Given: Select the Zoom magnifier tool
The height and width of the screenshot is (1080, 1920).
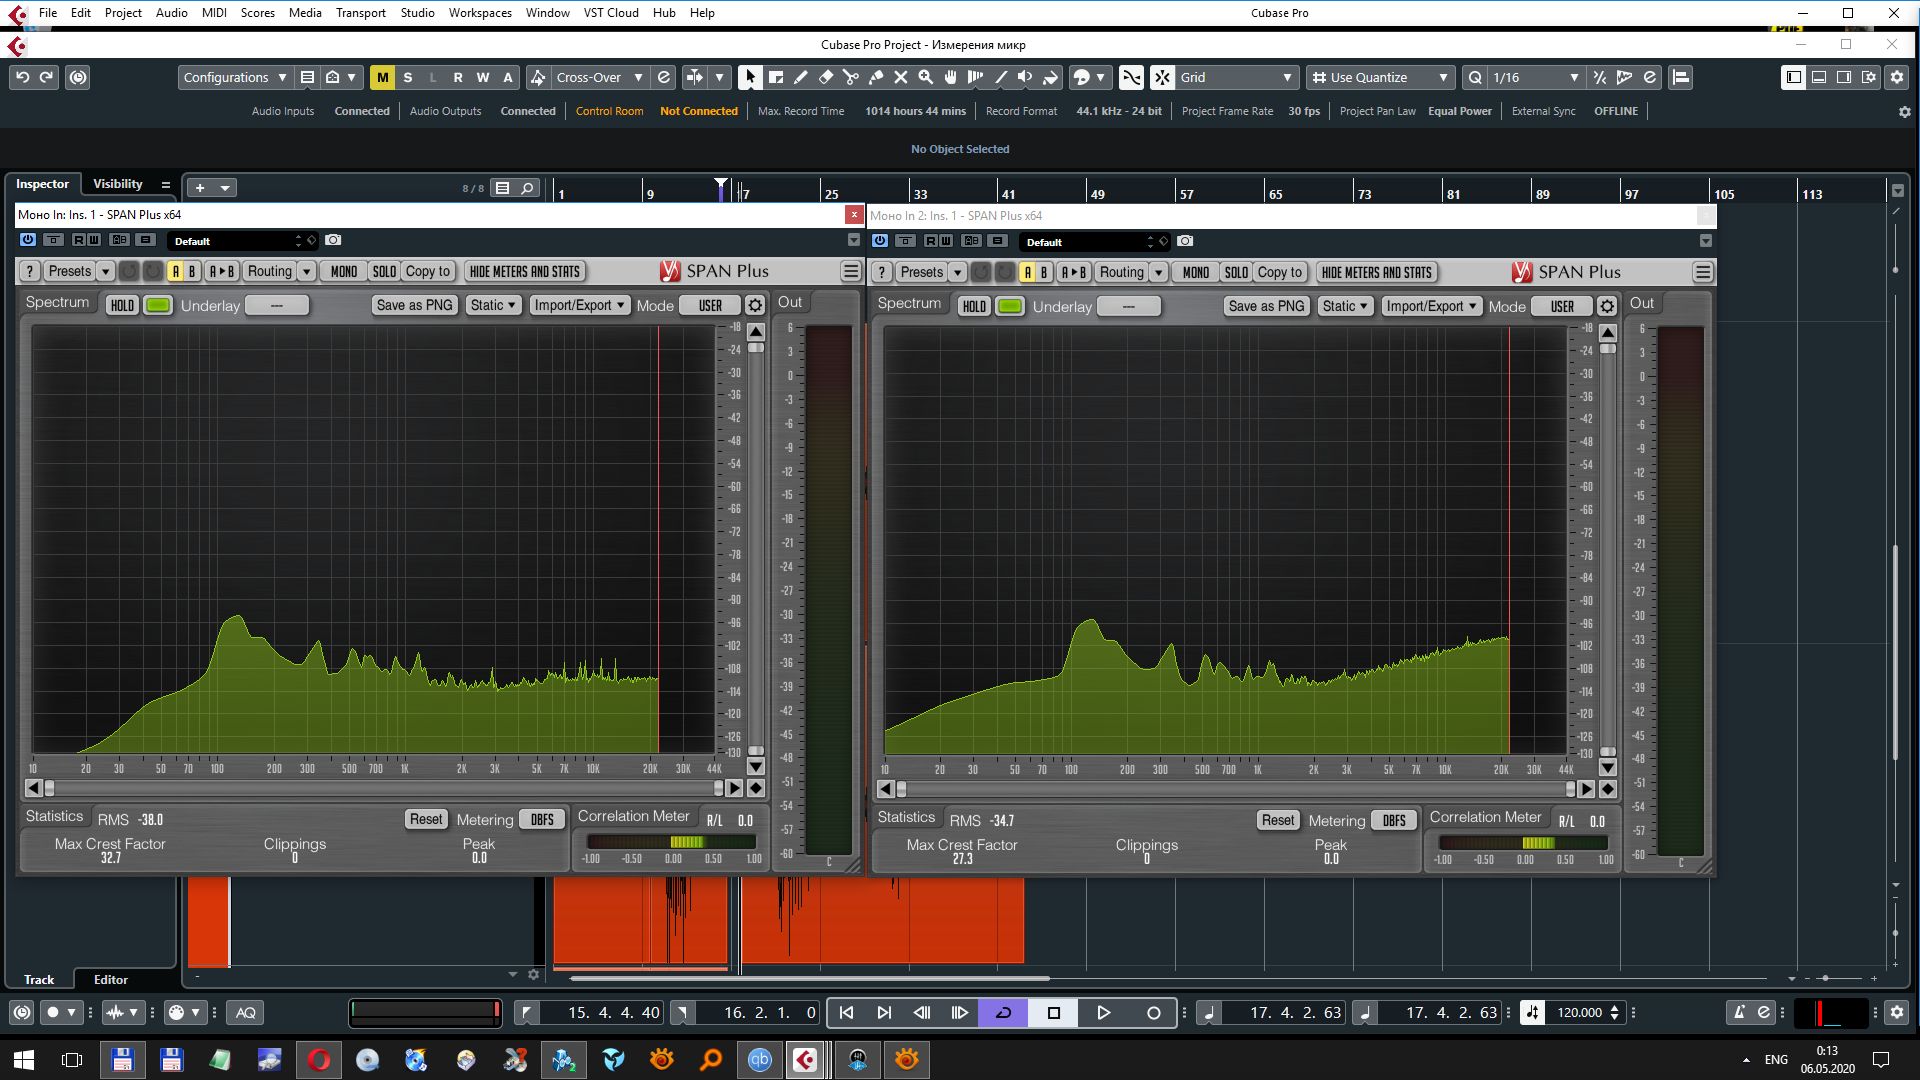Looking at the screenshot, I should 926,77.
